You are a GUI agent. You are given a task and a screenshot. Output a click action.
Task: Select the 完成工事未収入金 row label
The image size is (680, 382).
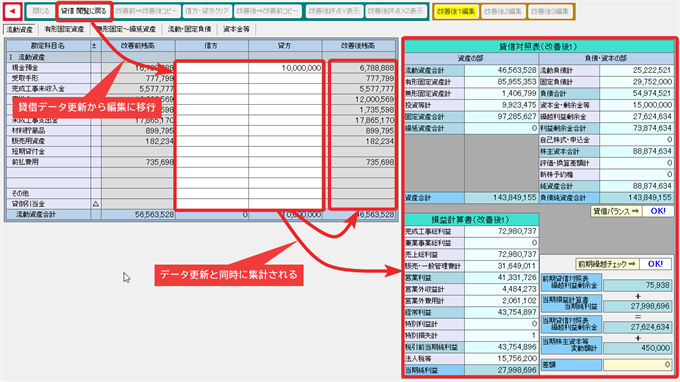(49, 89)
